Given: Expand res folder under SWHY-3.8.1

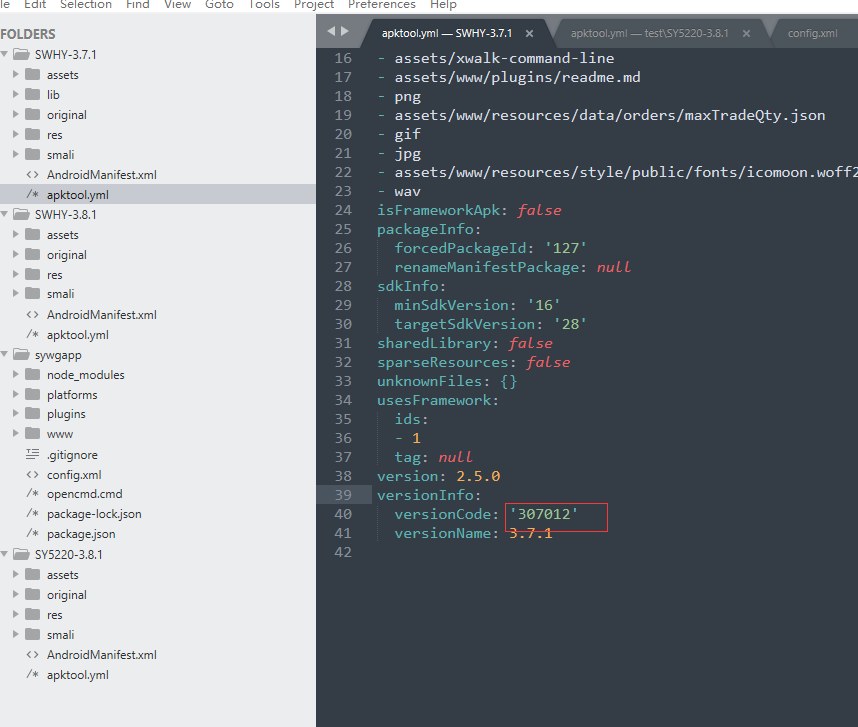Looking at the screenshot, I should tap(16, 274).
